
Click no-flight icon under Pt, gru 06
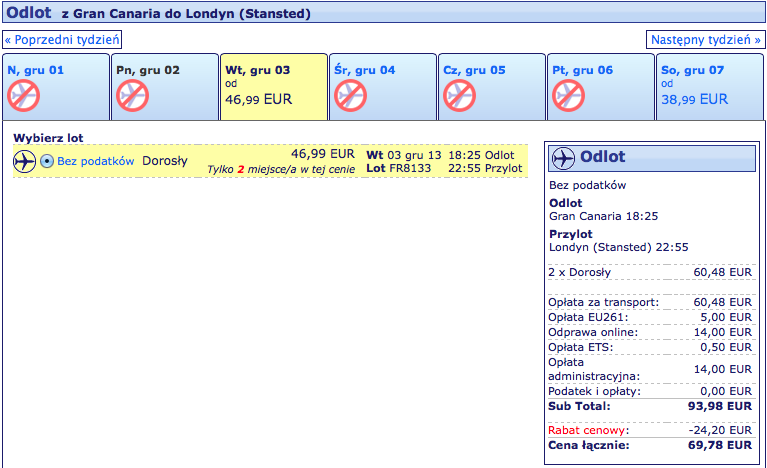[569, 95]
